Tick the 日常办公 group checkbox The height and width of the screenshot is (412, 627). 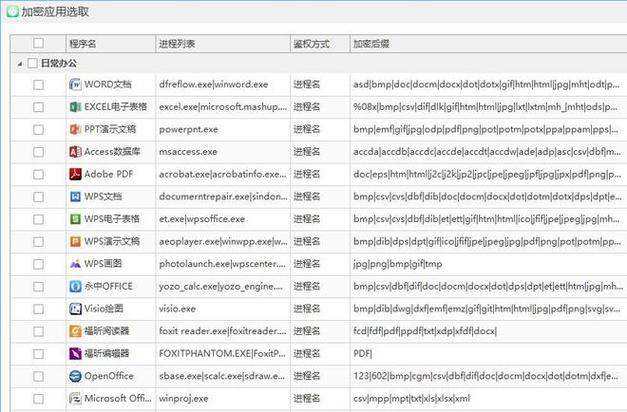32,63
